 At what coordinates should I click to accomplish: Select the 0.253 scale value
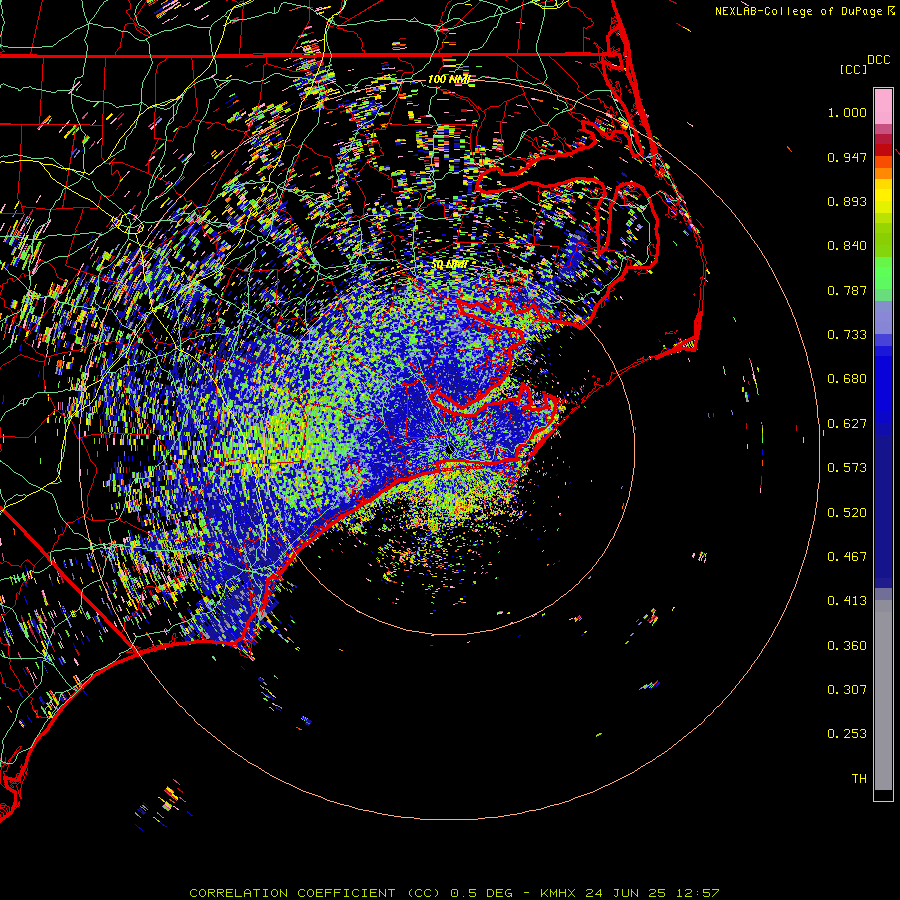point(847,734)
